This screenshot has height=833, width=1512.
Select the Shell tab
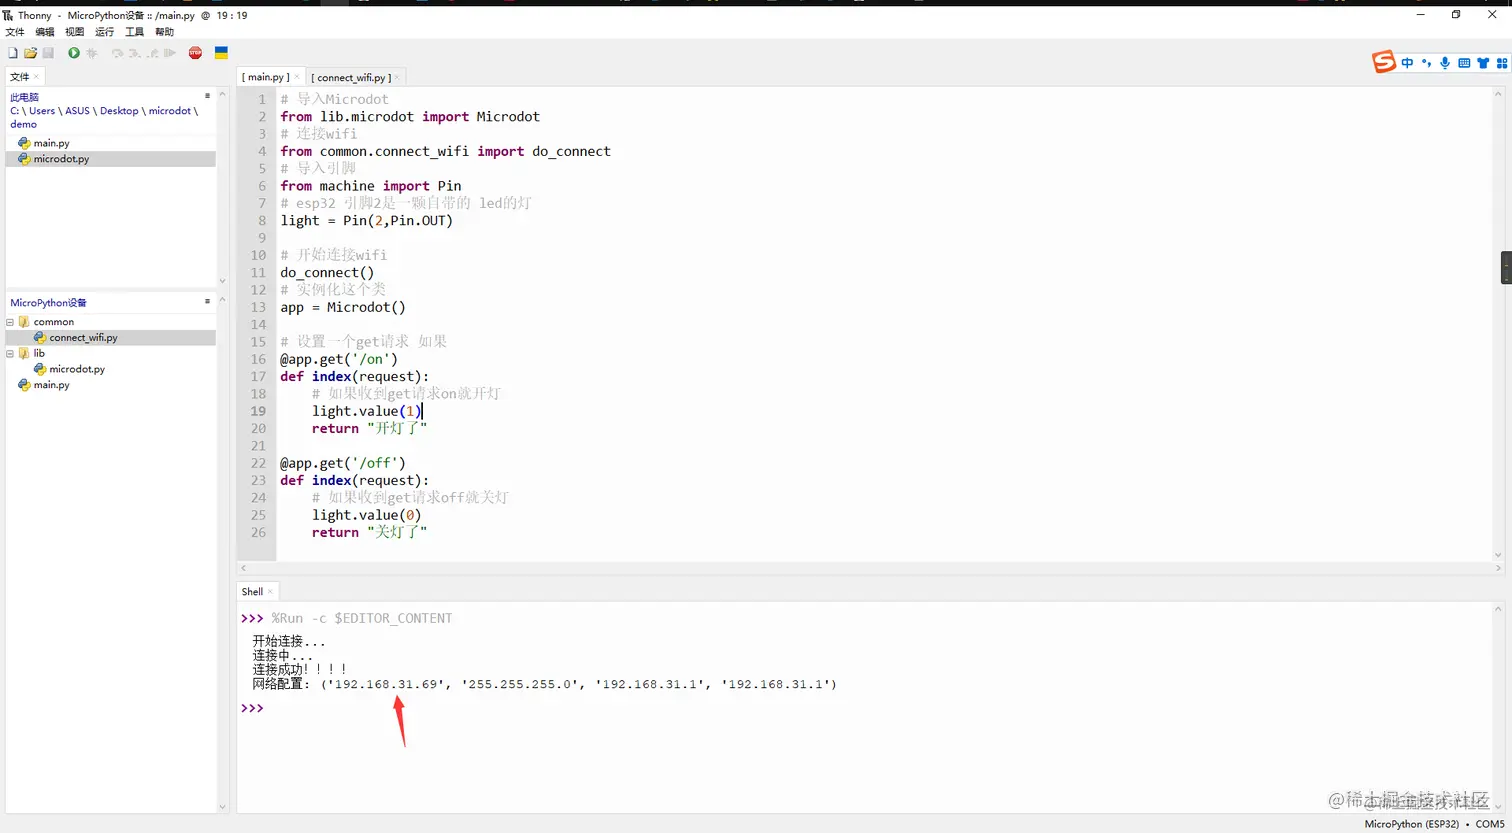pos(251,591)
